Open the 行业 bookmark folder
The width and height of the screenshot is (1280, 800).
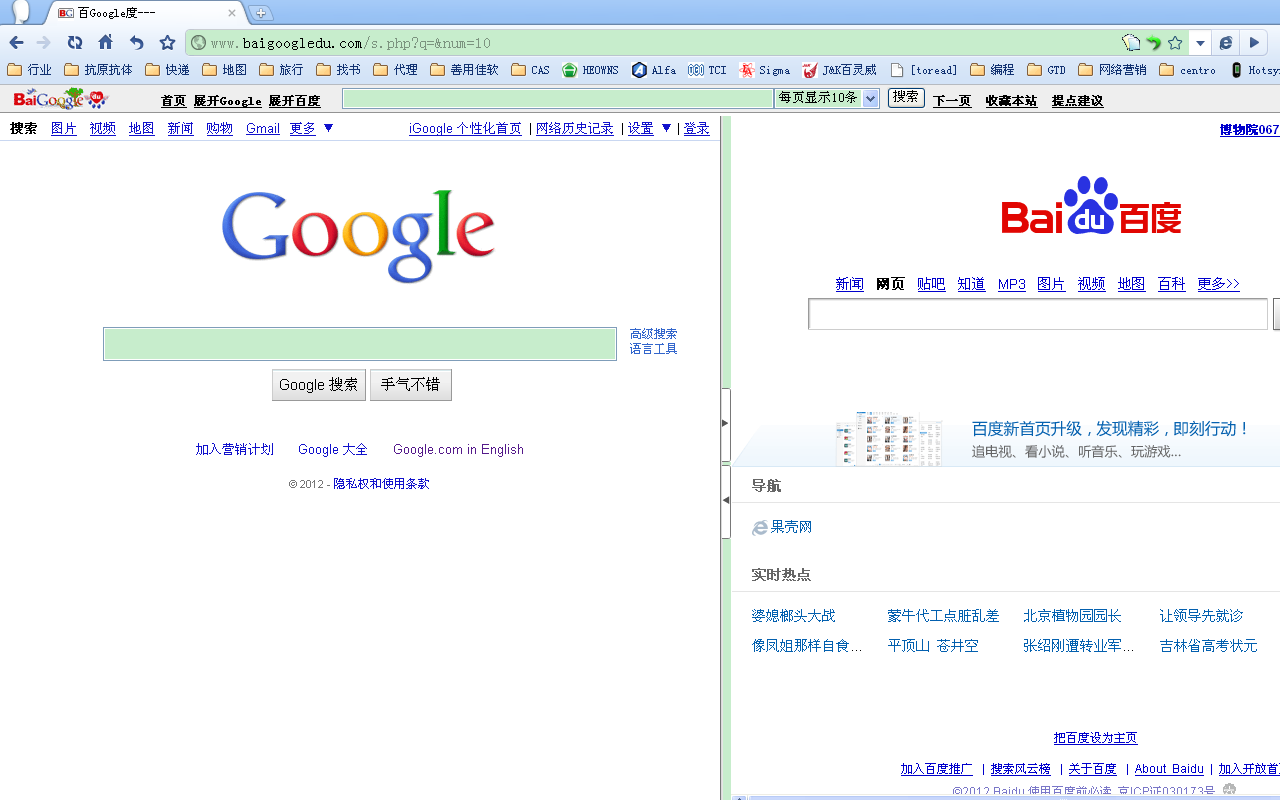(30, 70)
